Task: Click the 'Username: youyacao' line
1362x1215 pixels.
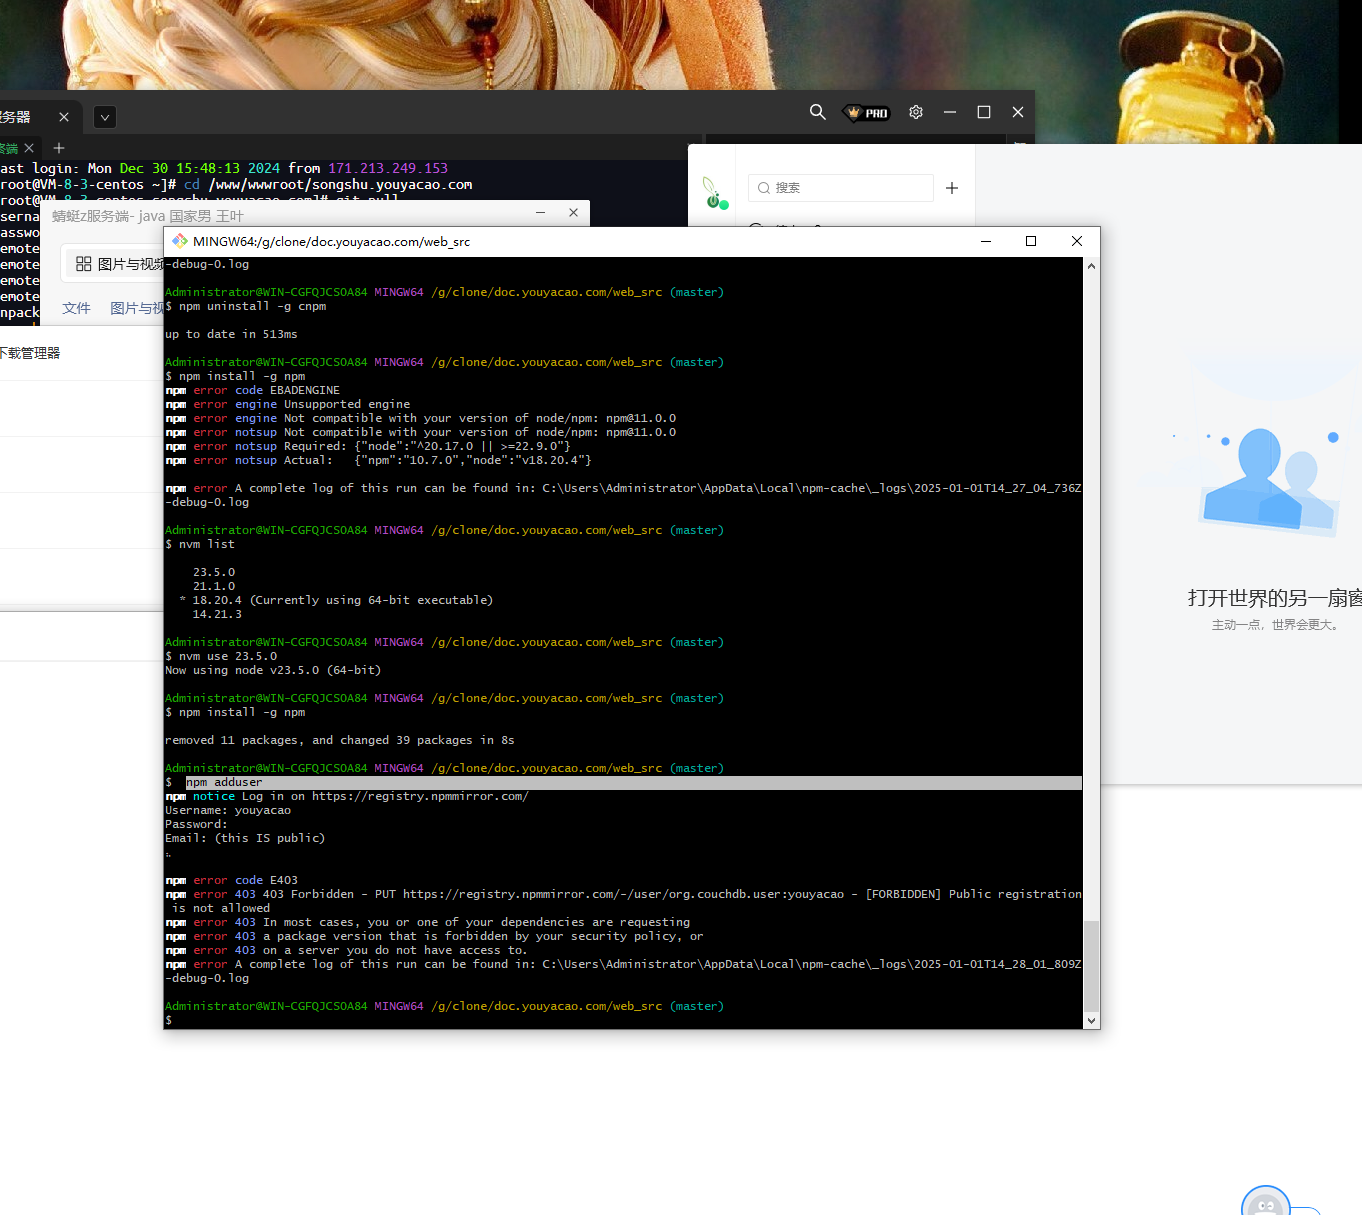Action: (x=228, y=810)
